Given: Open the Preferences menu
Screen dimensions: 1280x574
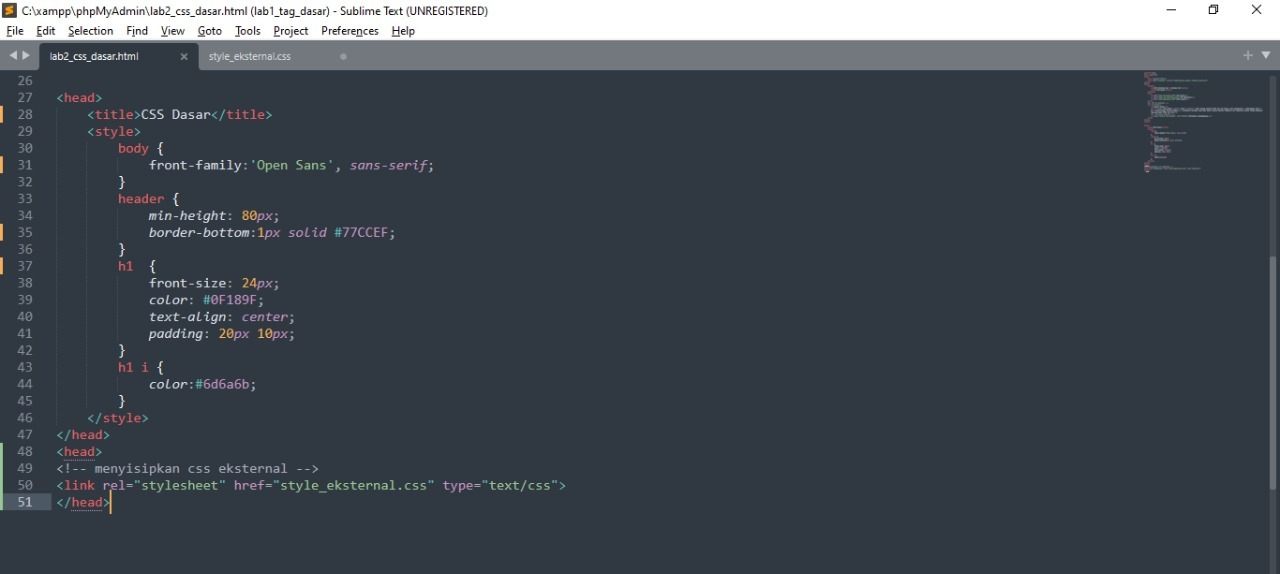Looking at the screenshot, I should point(350,31).
